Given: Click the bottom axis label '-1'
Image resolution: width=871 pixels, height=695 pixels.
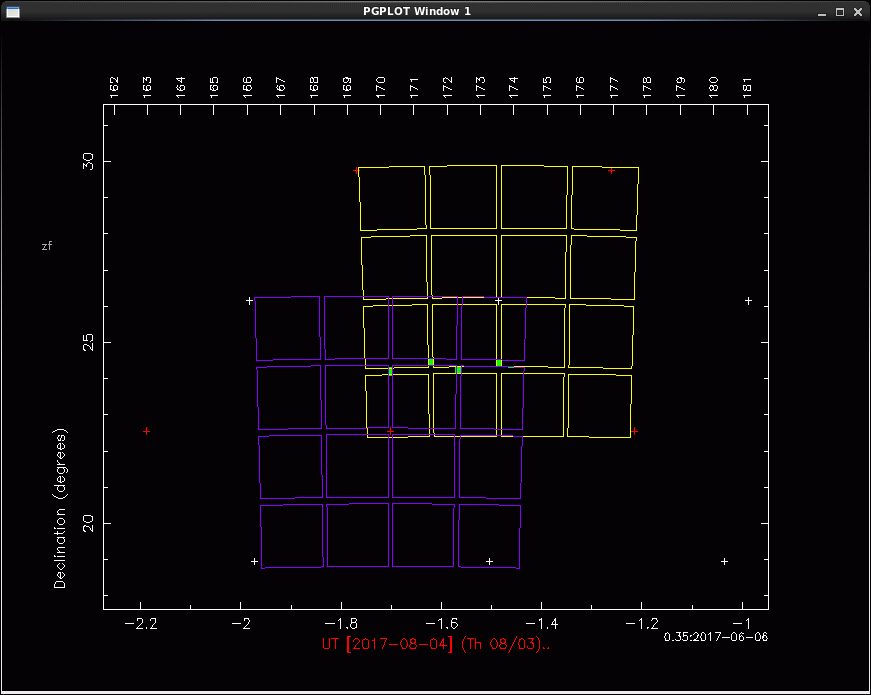Looking at the screenshot, I should pyautogui.click(x=742, y=624).
